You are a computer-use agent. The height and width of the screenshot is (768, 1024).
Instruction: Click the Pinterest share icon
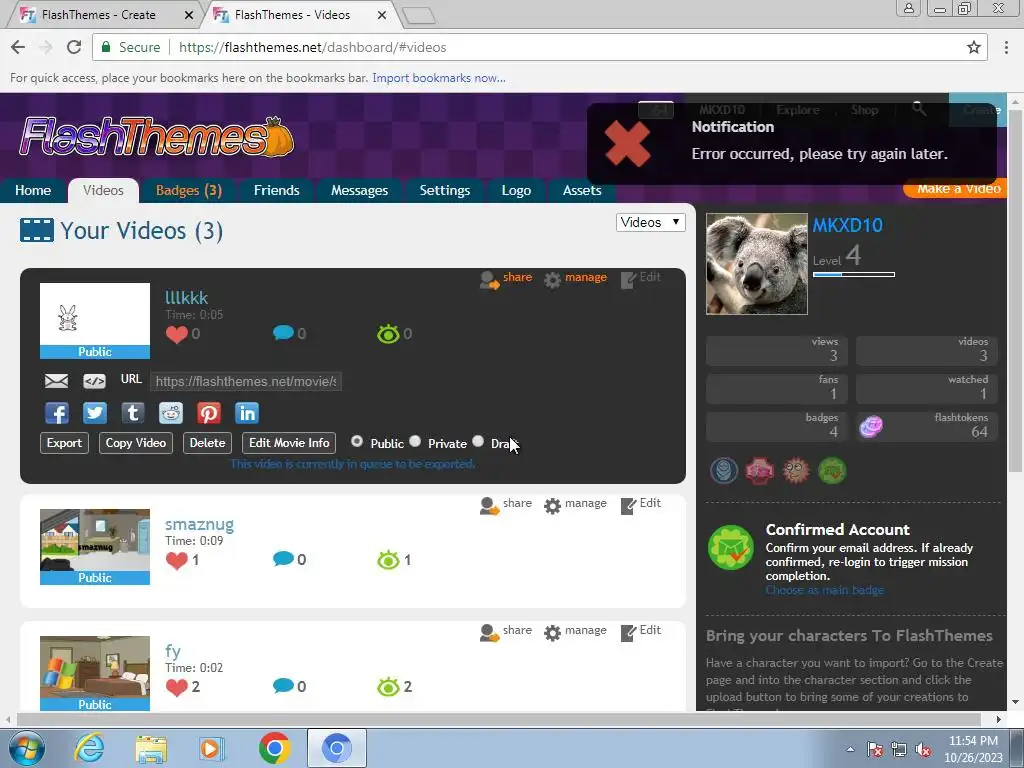click(209, 413)
